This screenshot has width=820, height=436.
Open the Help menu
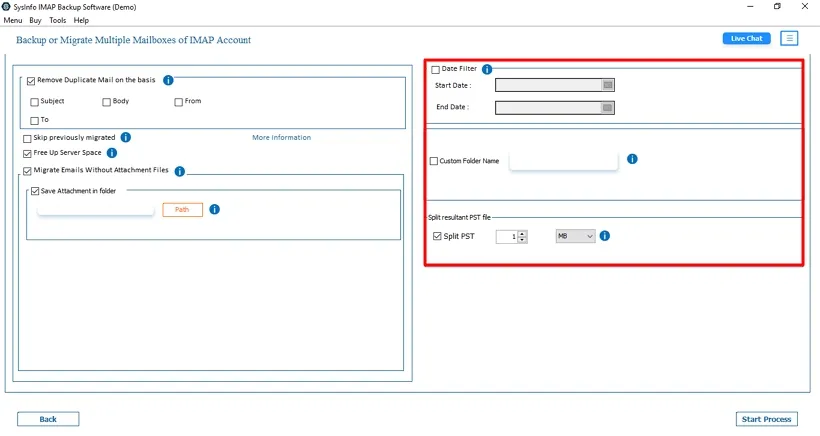81,20
